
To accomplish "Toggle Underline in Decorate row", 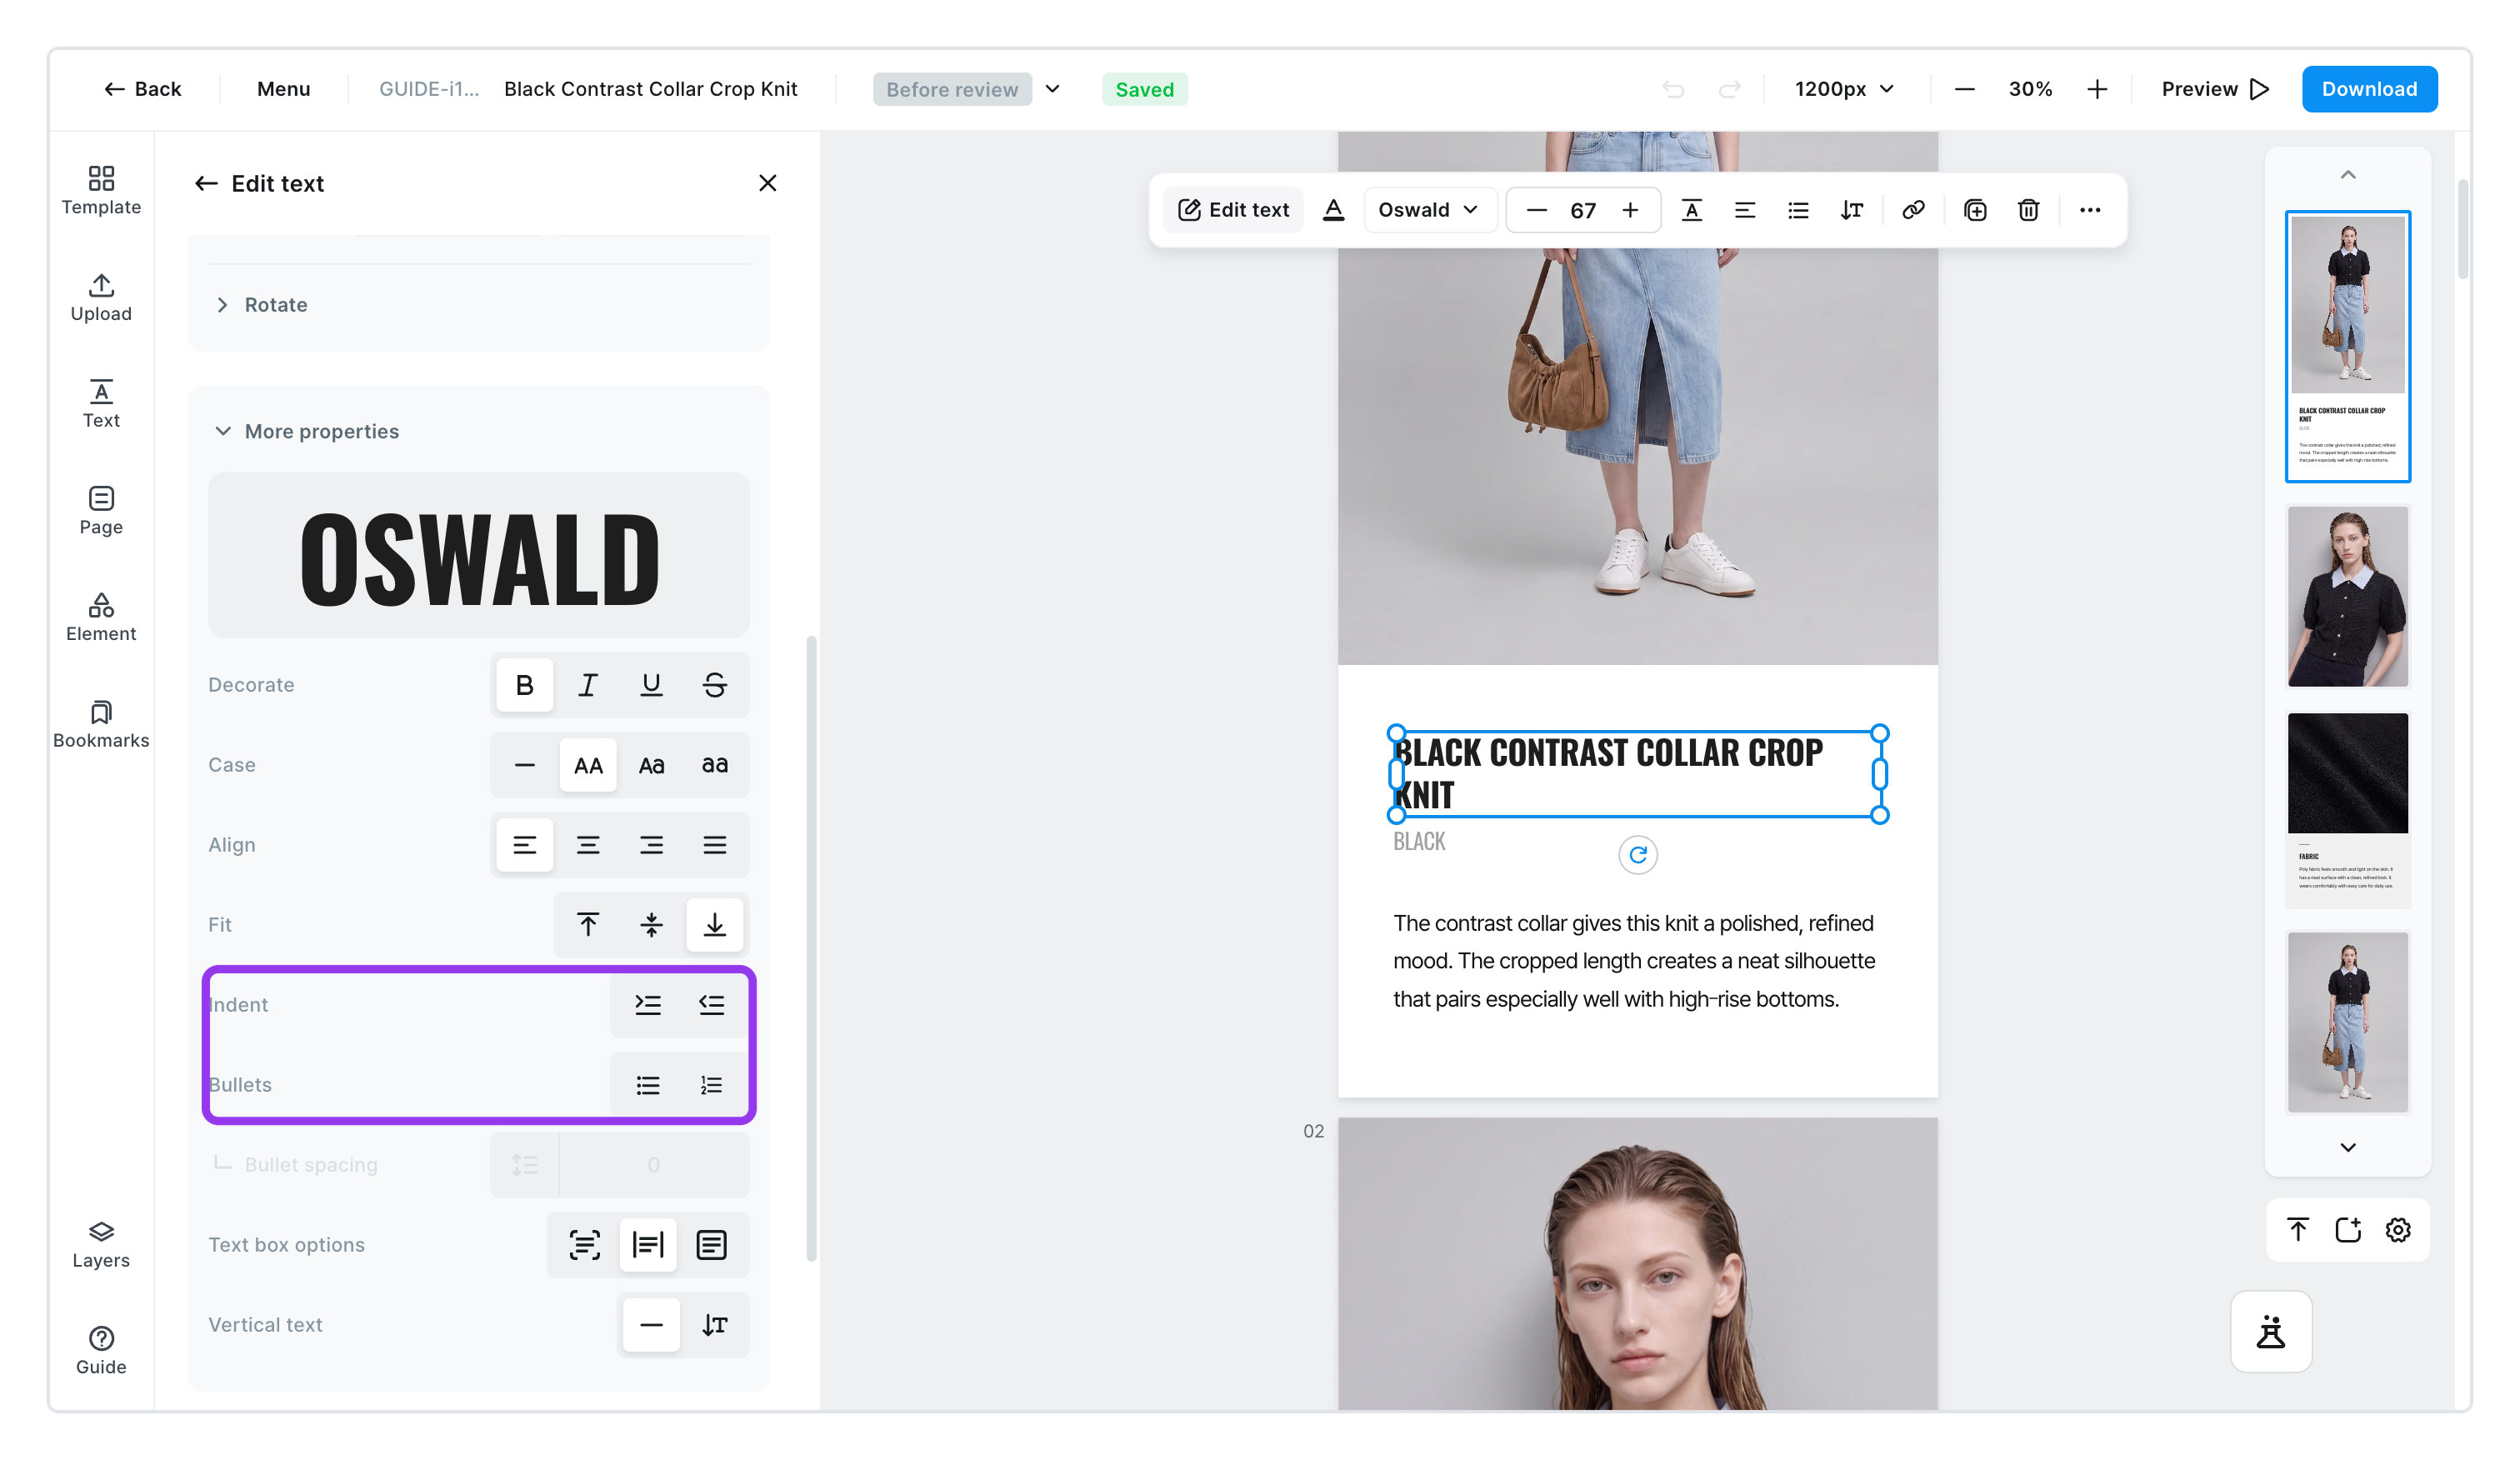I will (651, 685).
